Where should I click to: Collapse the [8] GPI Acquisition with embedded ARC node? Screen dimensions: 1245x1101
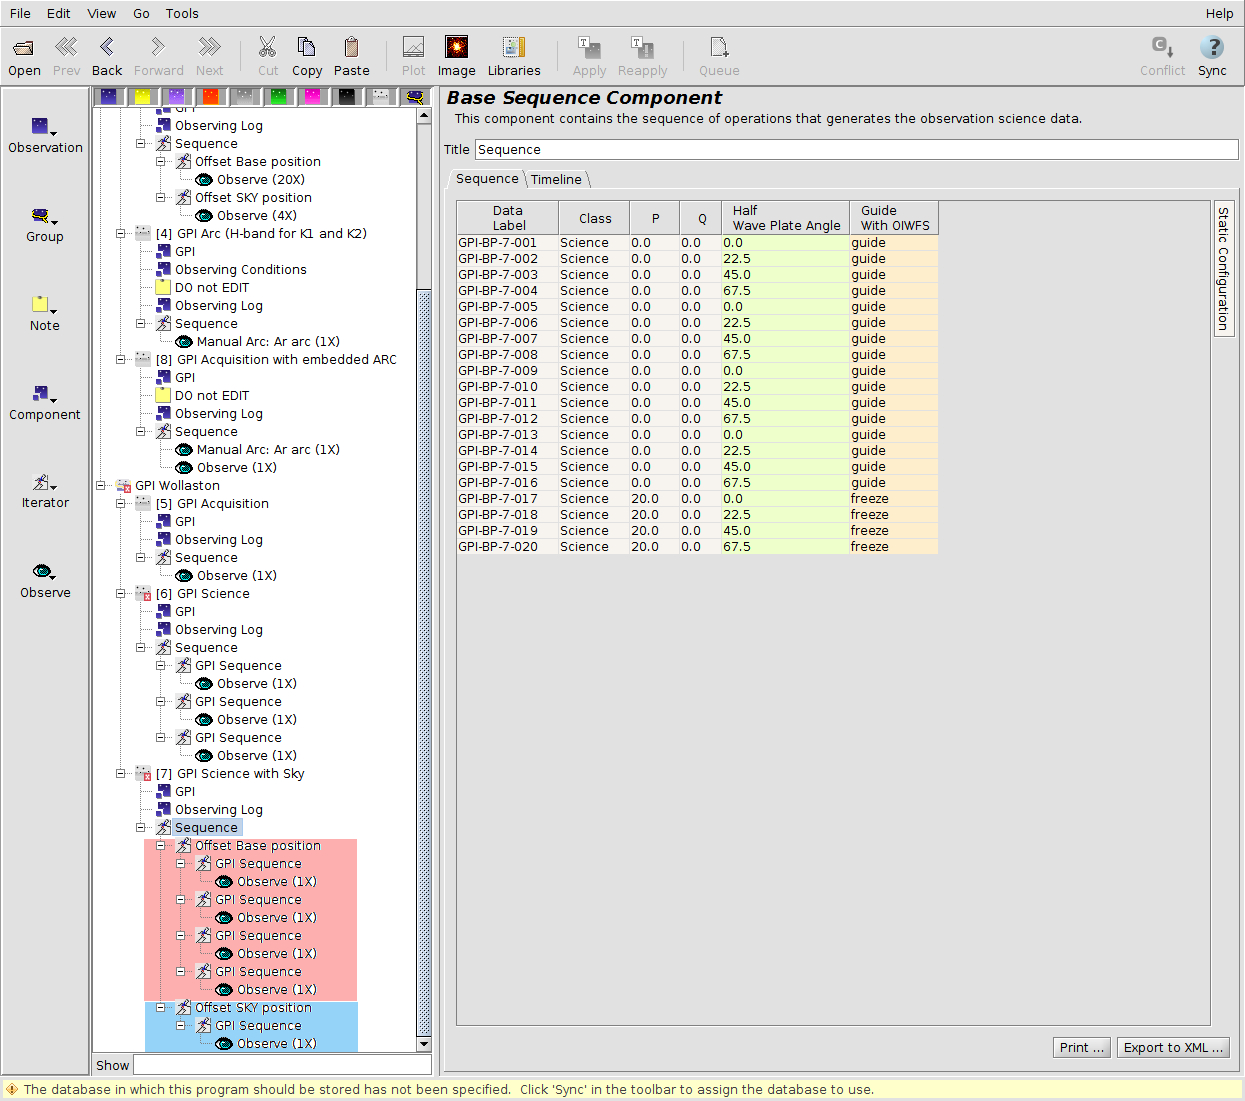click(x=121, y=360)
